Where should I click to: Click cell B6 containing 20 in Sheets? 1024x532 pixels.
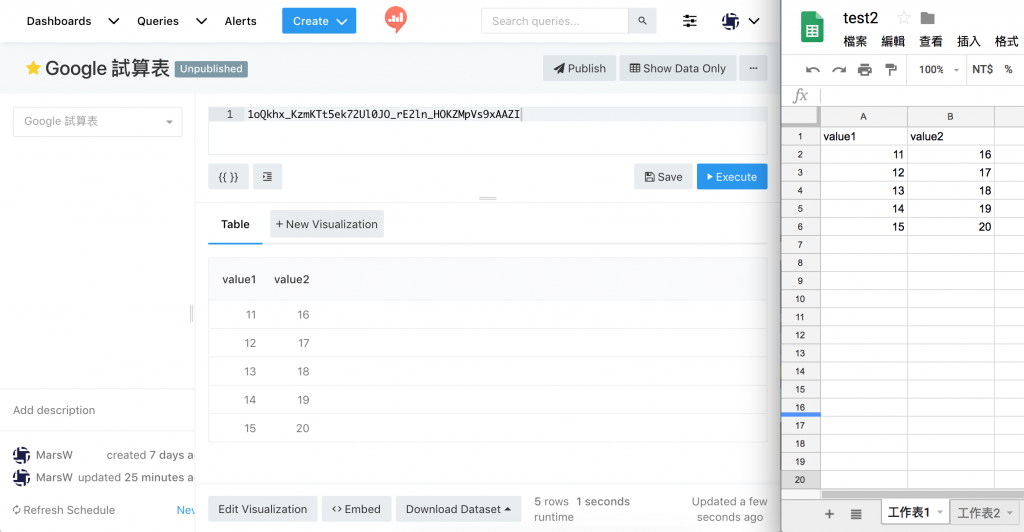pyautogui.click(x=950, y=227)
